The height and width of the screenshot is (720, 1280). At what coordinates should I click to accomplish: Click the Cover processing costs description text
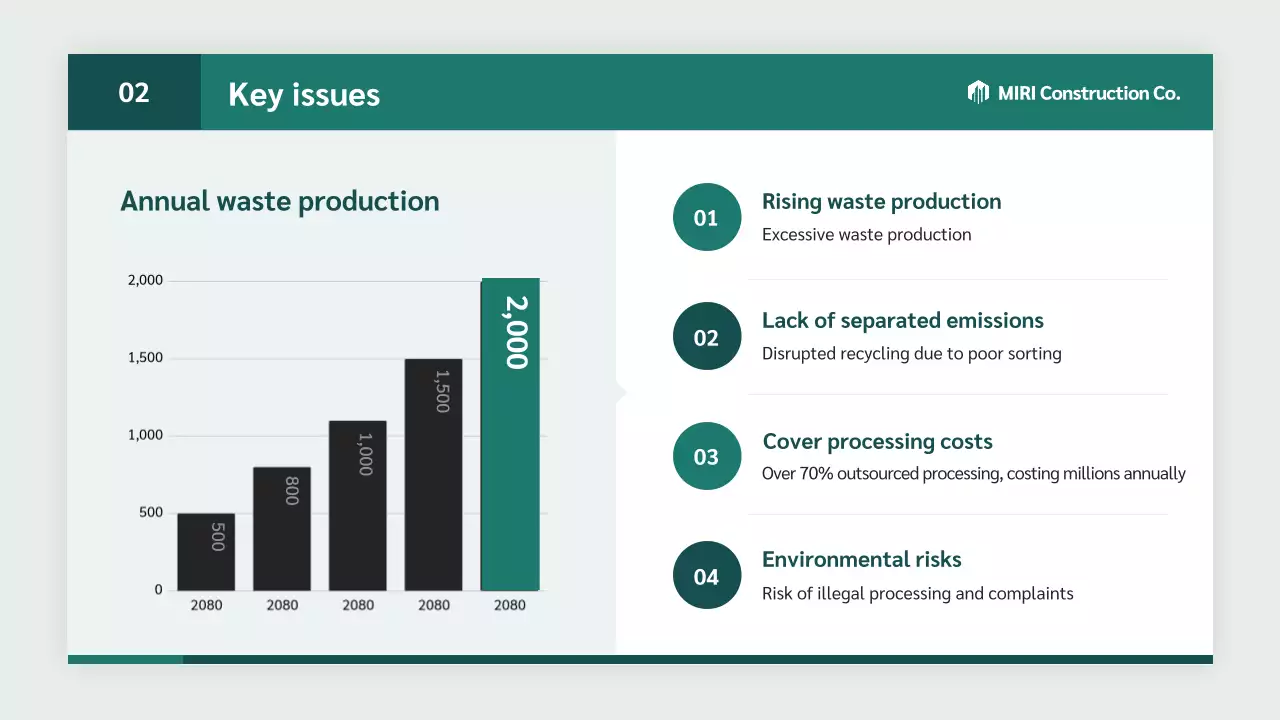[973, 473]
